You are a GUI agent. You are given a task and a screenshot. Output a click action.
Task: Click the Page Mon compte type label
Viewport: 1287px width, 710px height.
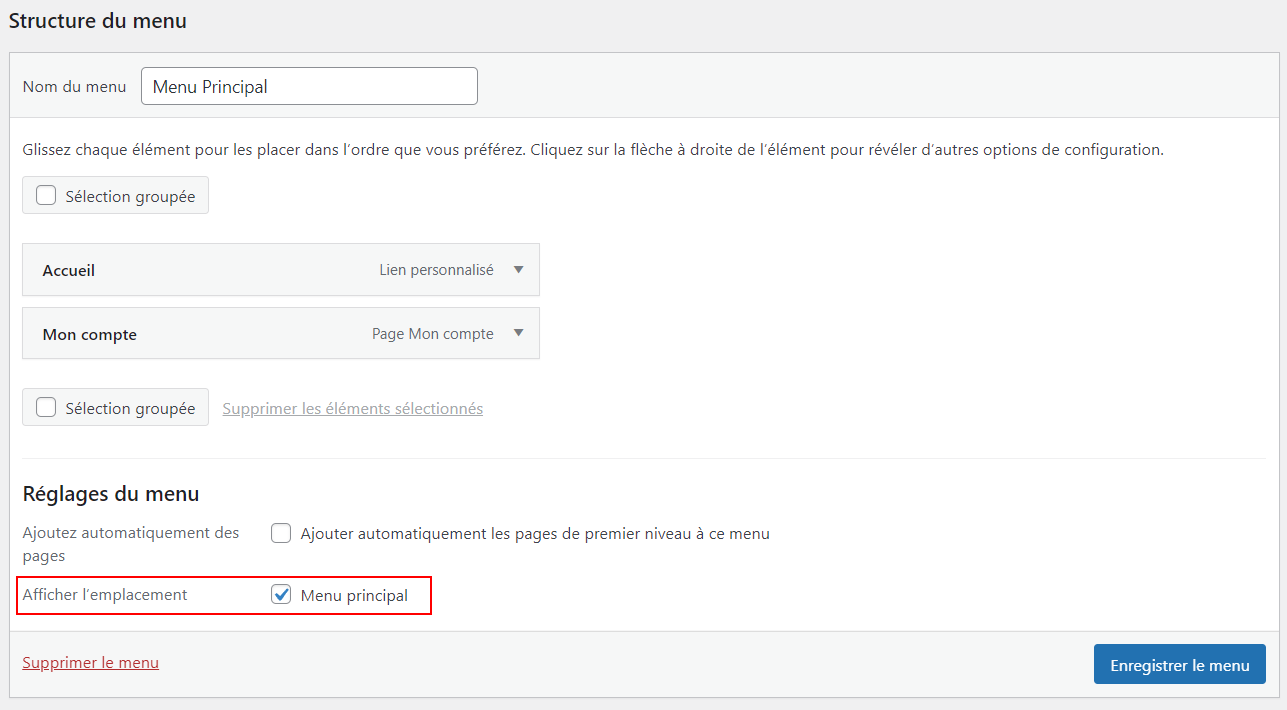(432, 334)
